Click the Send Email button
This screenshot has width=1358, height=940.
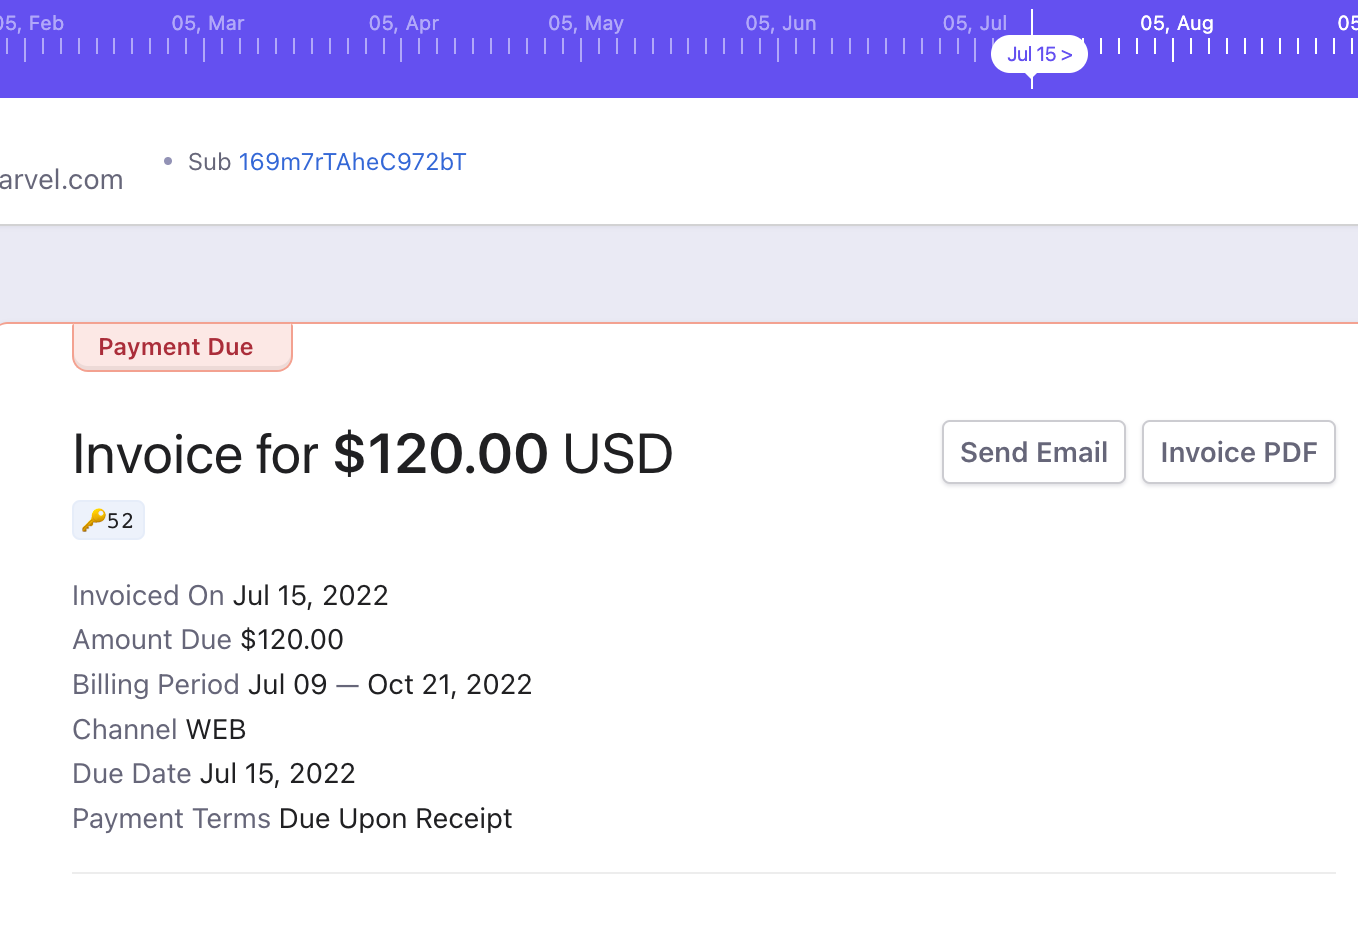click(1034, 452)
